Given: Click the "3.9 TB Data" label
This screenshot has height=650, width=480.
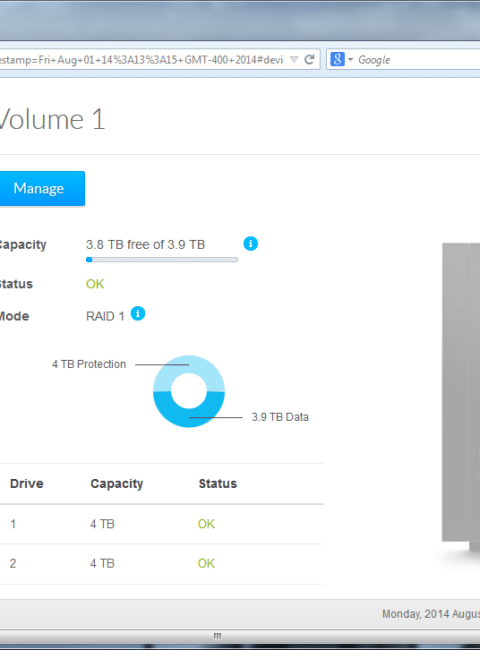Looking at the screenshot, I should pos(280,417).
